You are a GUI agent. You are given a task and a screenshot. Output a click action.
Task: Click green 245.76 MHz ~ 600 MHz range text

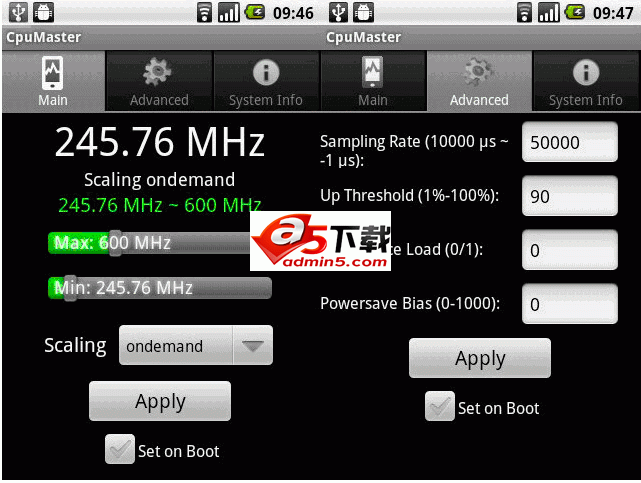click(159, 205)
